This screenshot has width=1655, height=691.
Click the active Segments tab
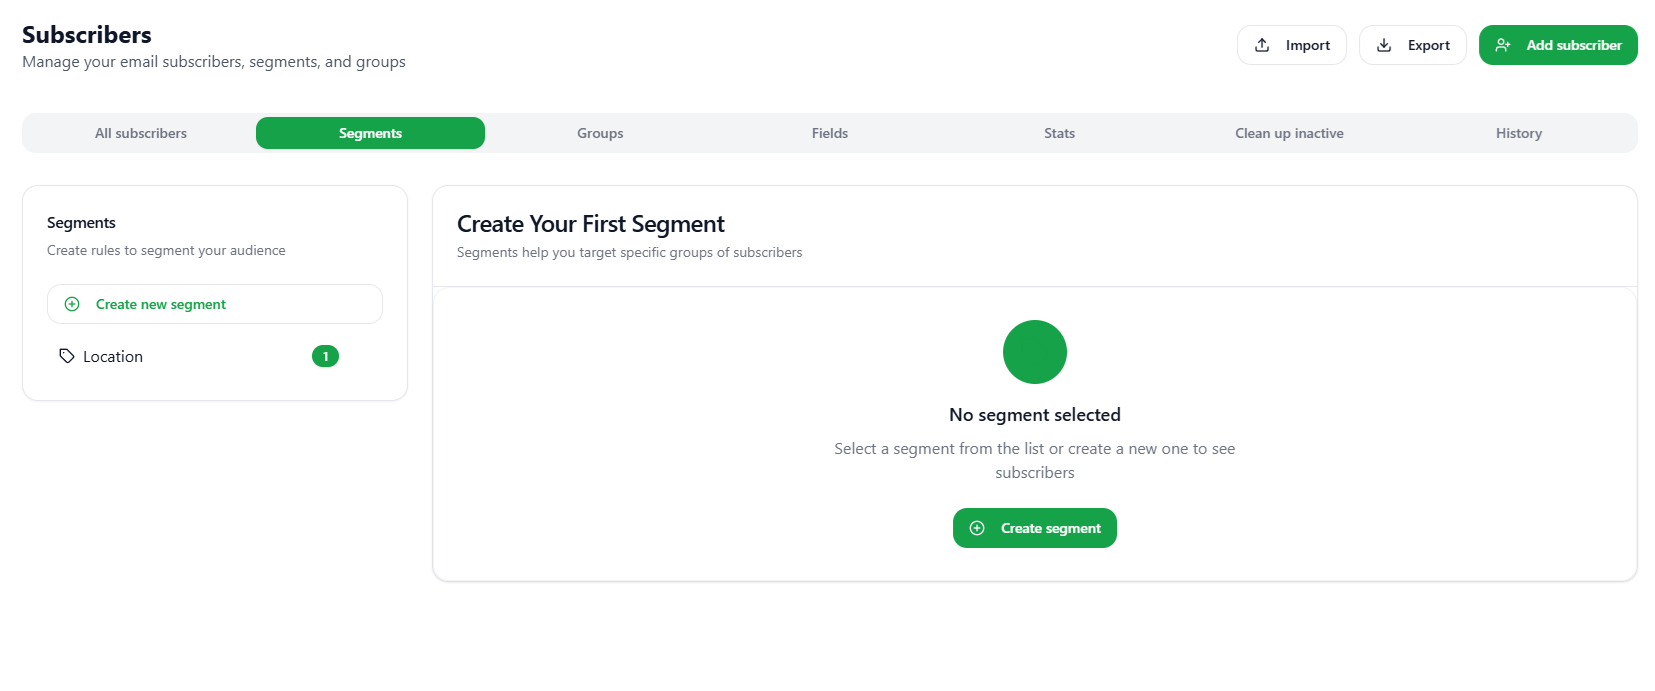pos(370,133)
